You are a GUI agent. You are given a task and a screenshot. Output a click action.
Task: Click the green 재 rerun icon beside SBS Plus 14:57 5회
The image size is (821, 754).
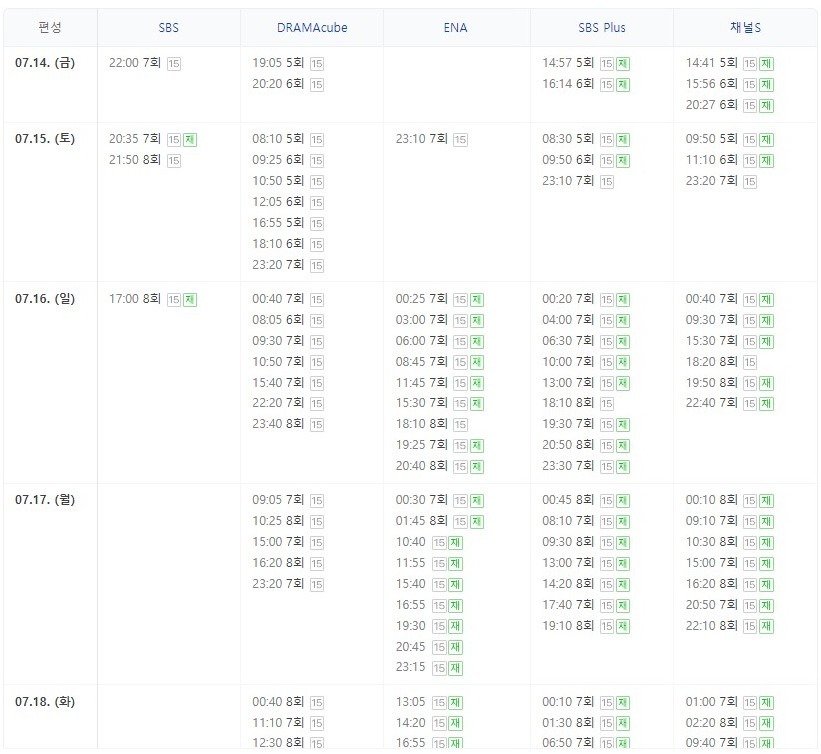623,64
